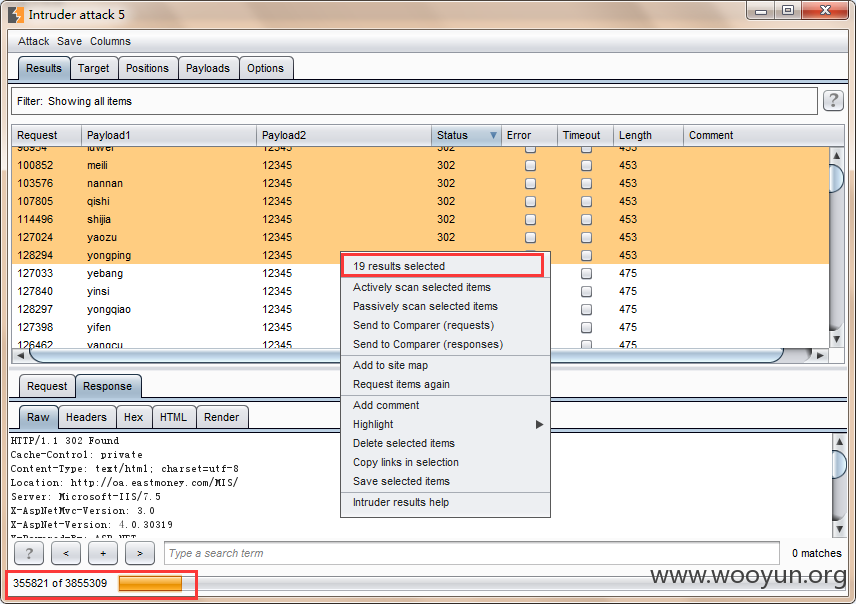Open the Columns menu
Screen dimensions: 856x604
[x=110, y=42]
